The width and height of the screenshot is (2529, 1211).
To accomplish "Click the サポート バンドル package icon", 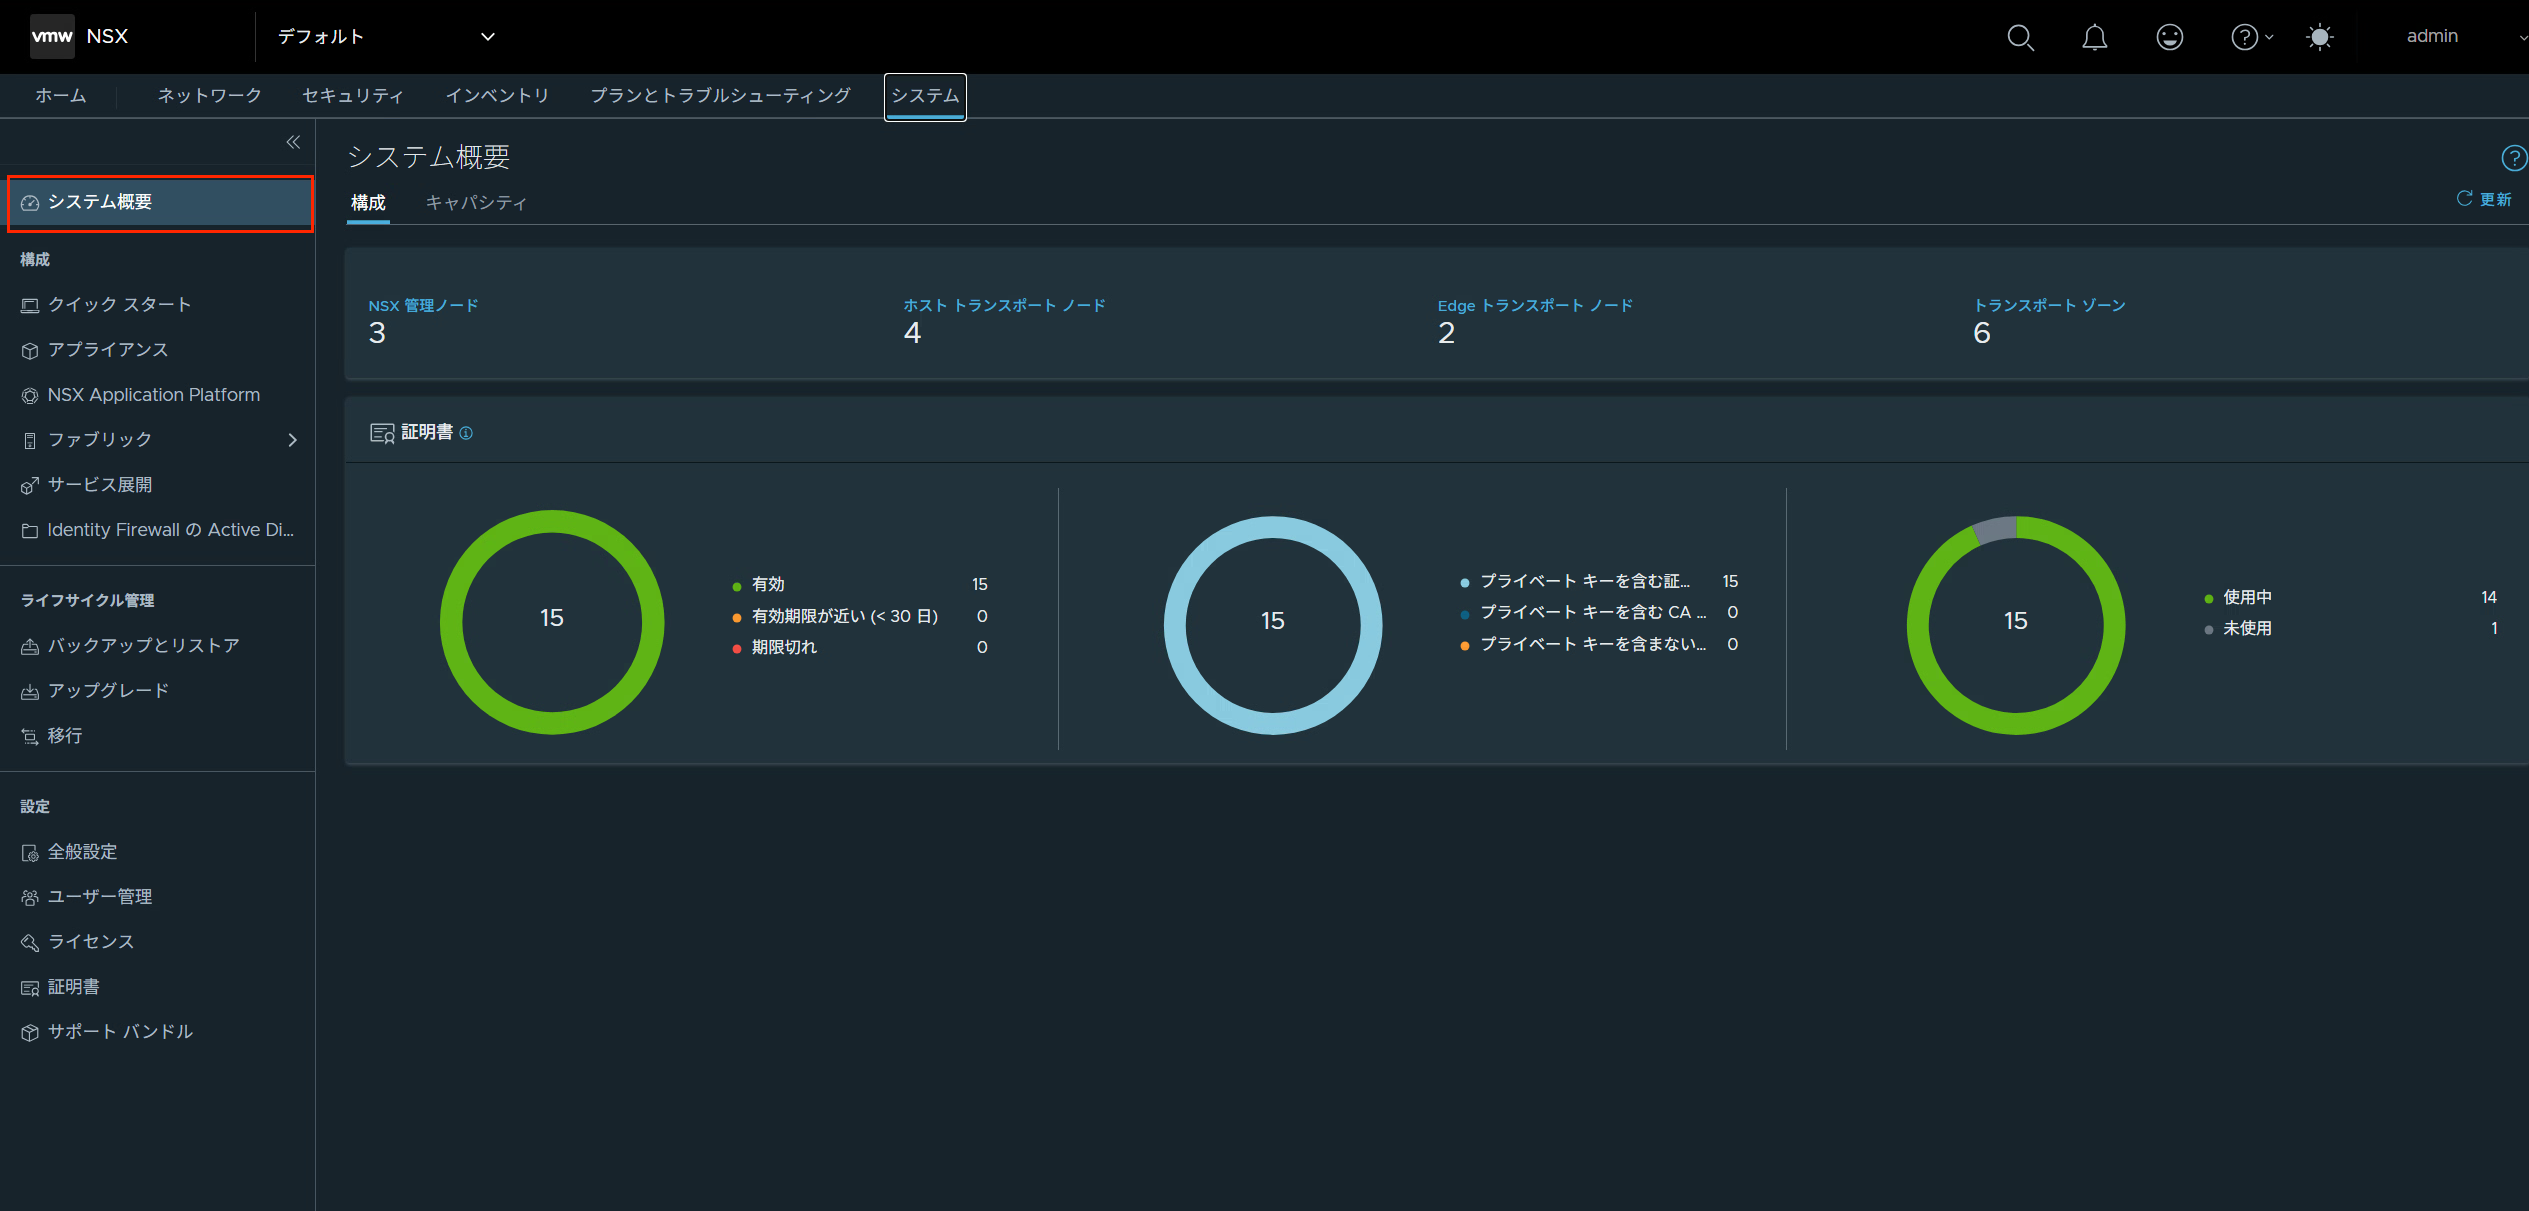I will point(30,1033).
